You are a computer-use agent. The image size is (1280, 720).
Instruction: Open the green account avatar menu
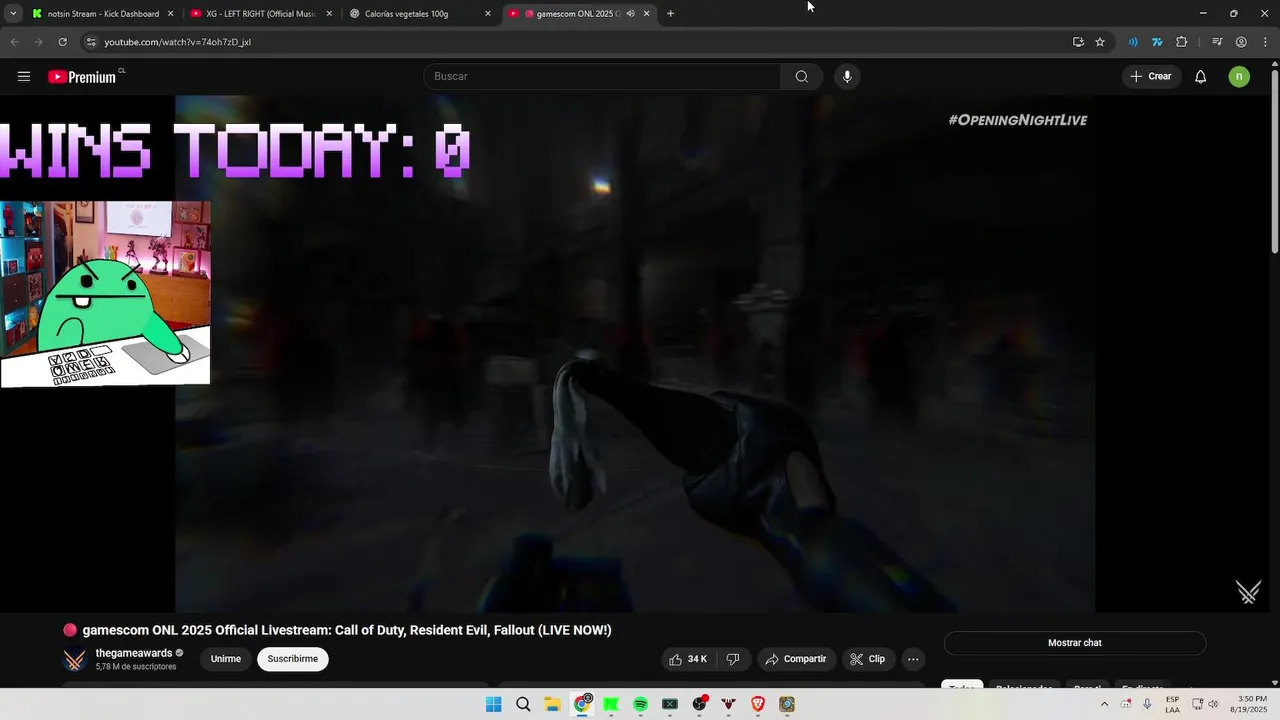1239,77
